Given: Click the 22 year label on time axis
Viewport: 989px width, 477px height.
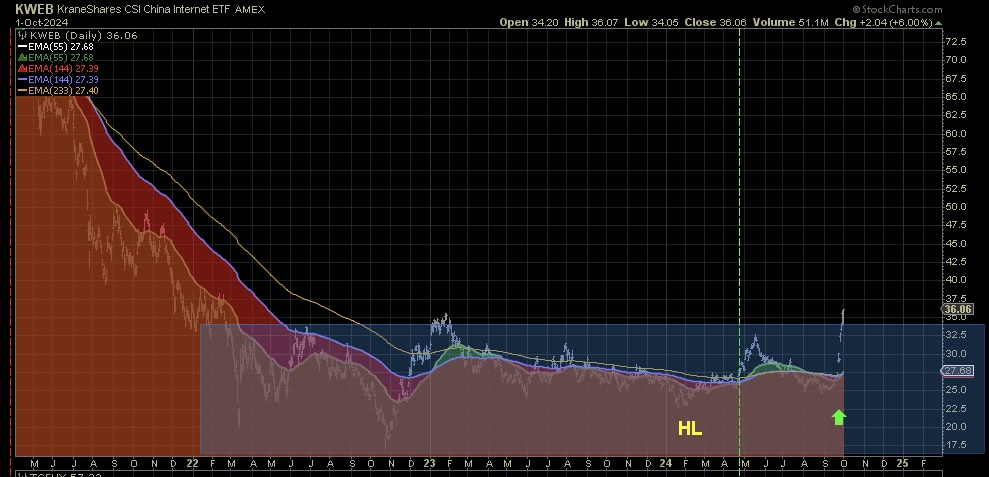Looking at the screenshot, I should click(x=192, y=463).
